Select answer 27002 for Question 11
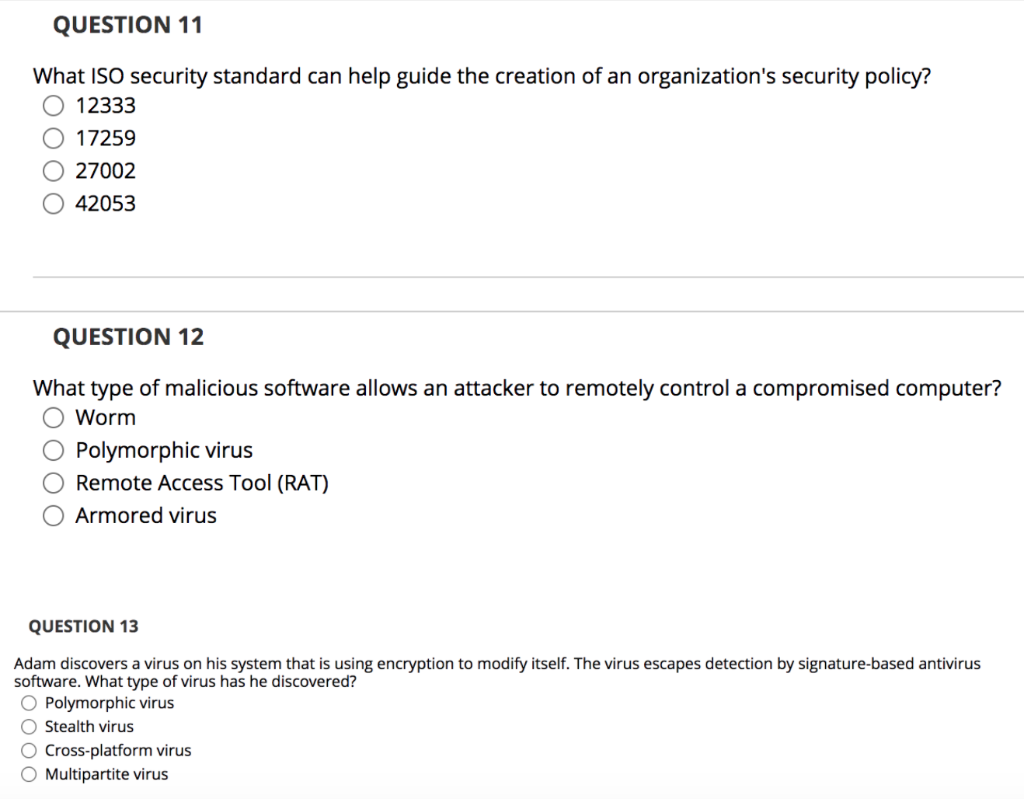The width and height of the screenshot is (1024, 799). click(53, 171)
